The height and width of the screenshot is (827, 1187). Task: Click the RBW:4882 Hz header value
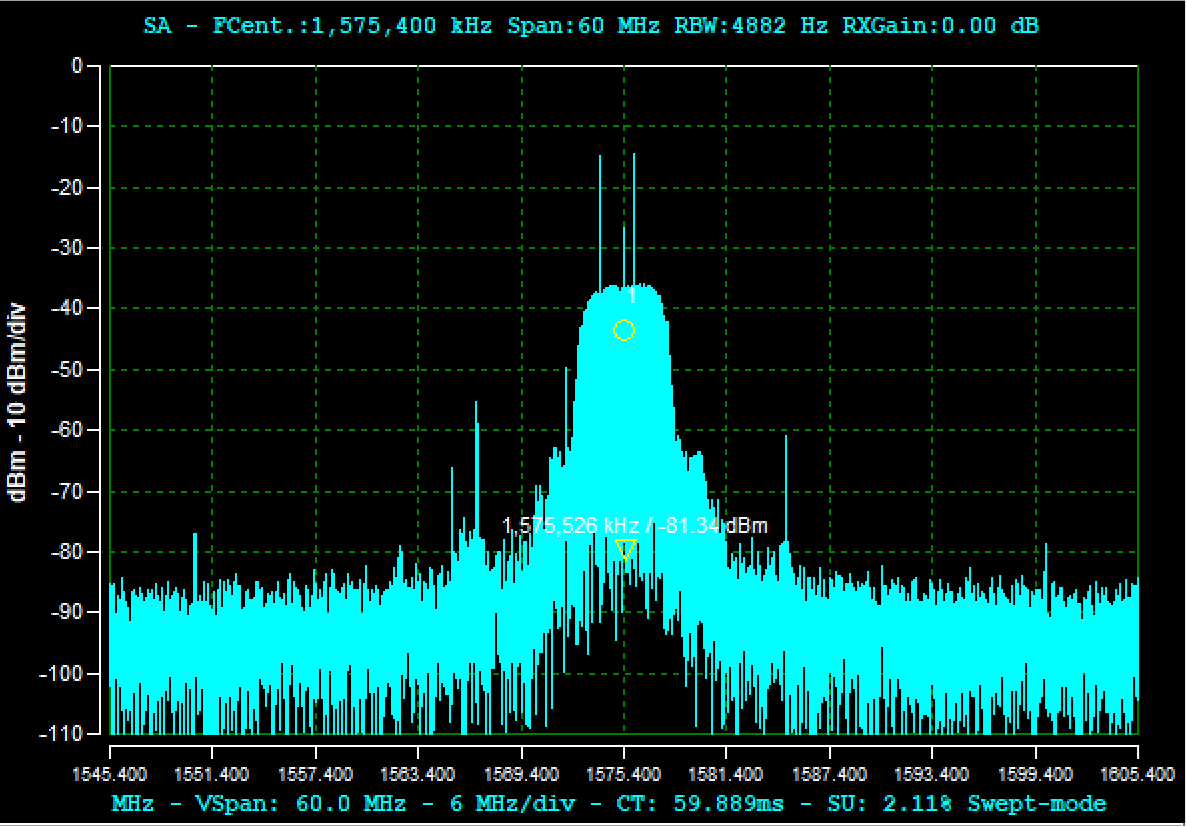click(x=750, y=26)
